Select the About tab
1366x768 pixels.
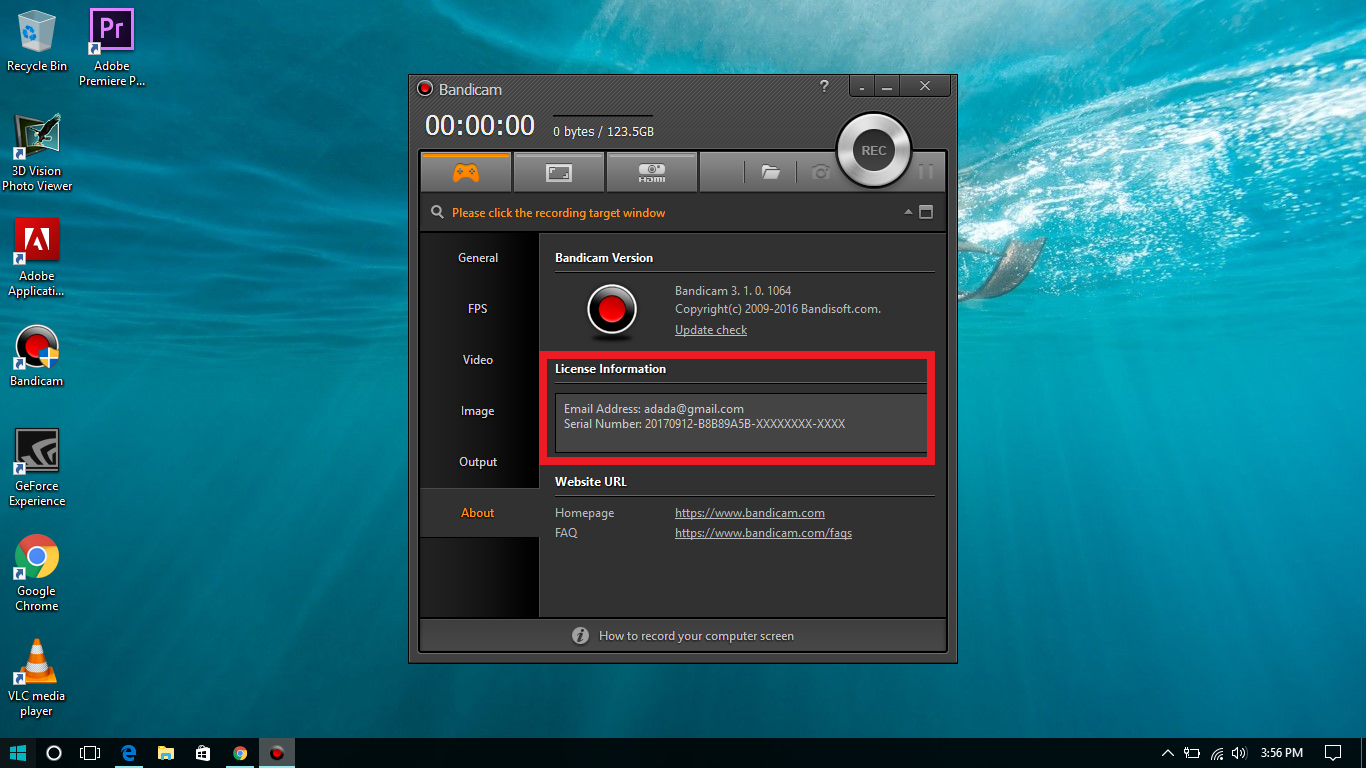click(478, 513)
